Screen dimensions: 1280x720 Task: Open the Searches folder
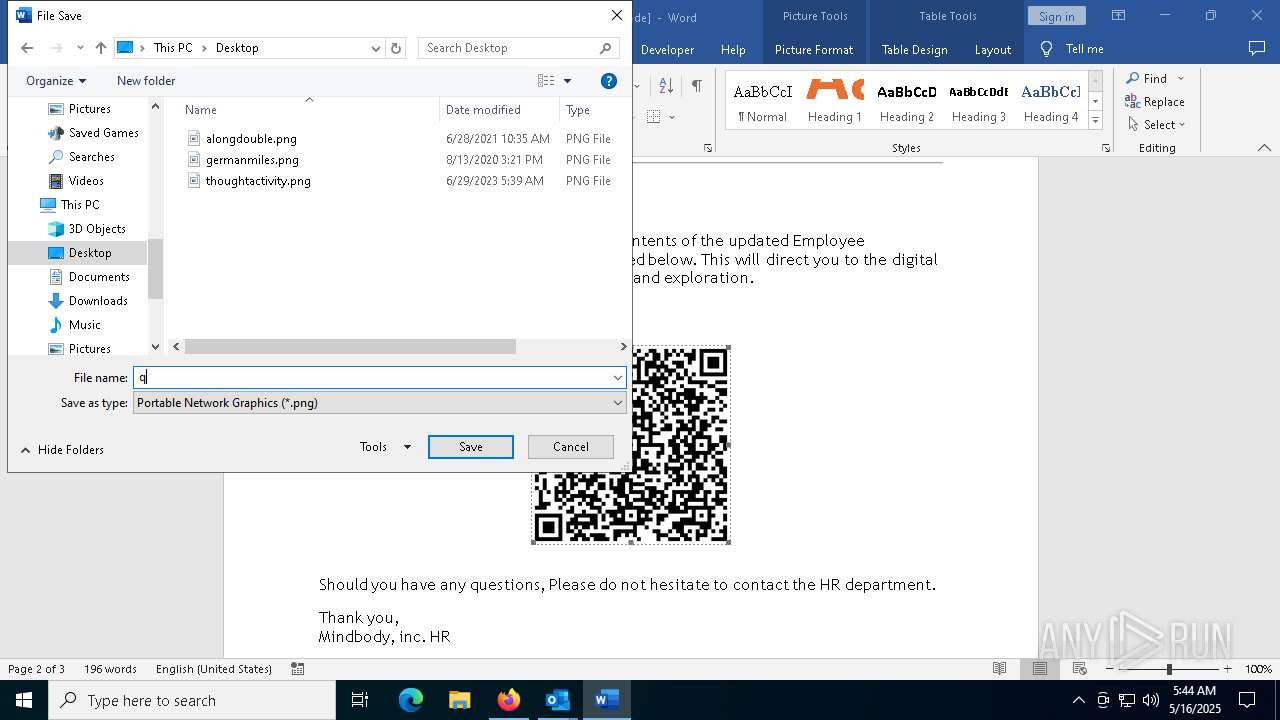tap(91, 157)
